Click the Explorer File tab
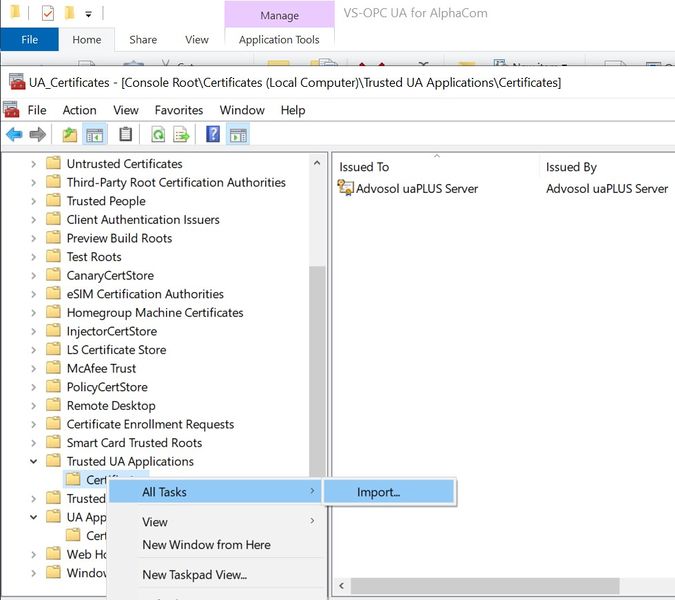Screen dimensions: 675x600 click(x=29, y=40)
